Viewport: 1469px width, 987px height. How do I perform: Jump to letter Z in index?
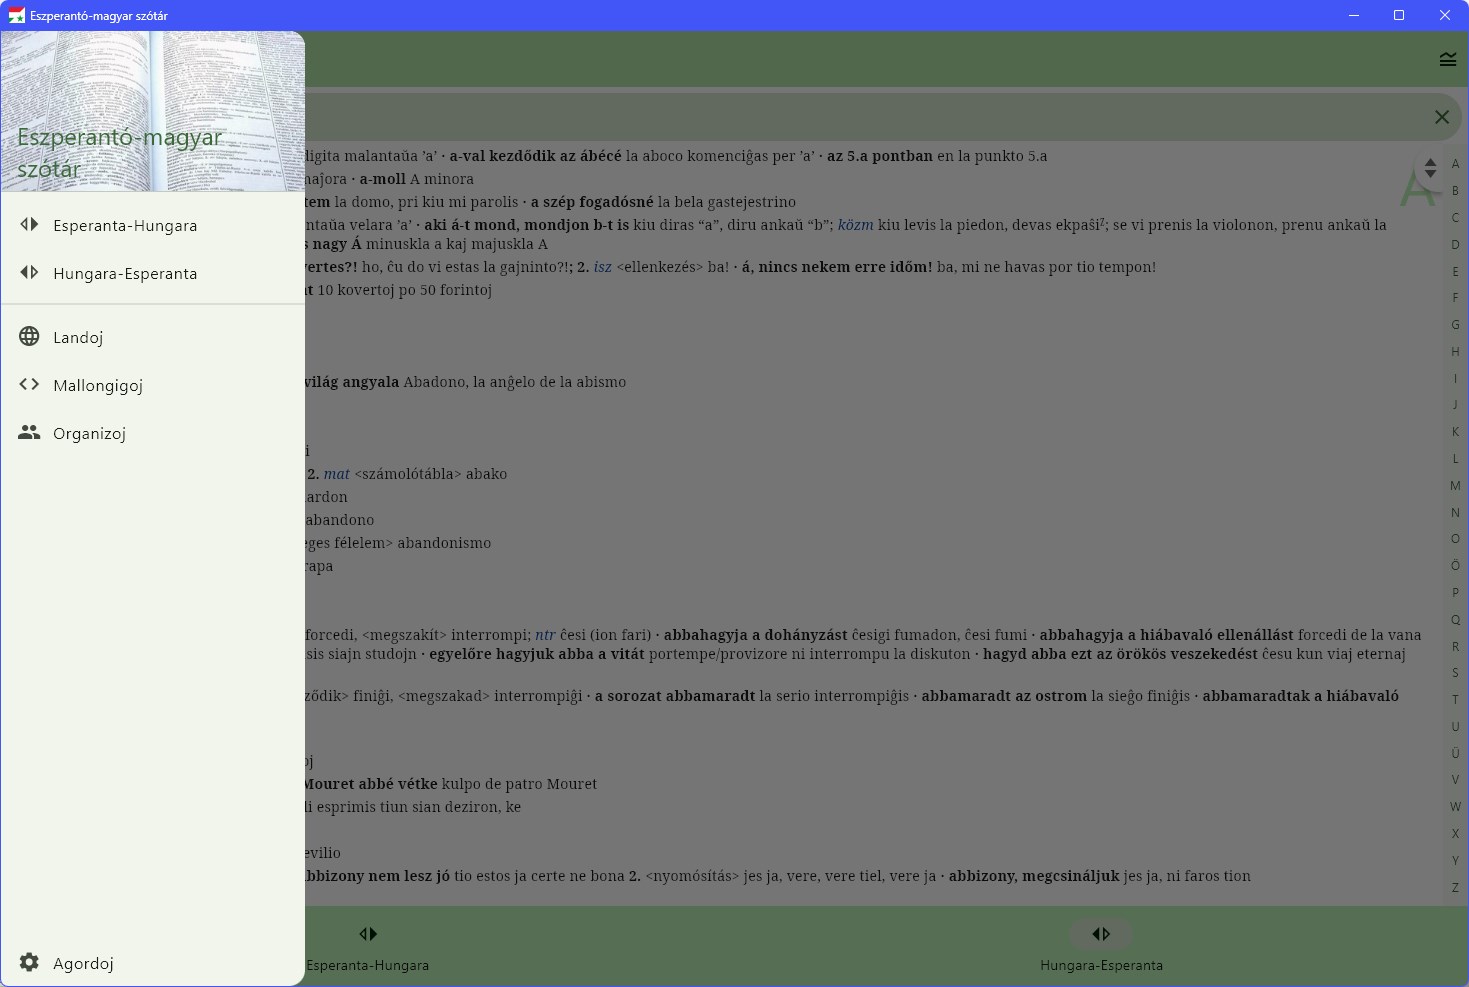[1455, 888]
